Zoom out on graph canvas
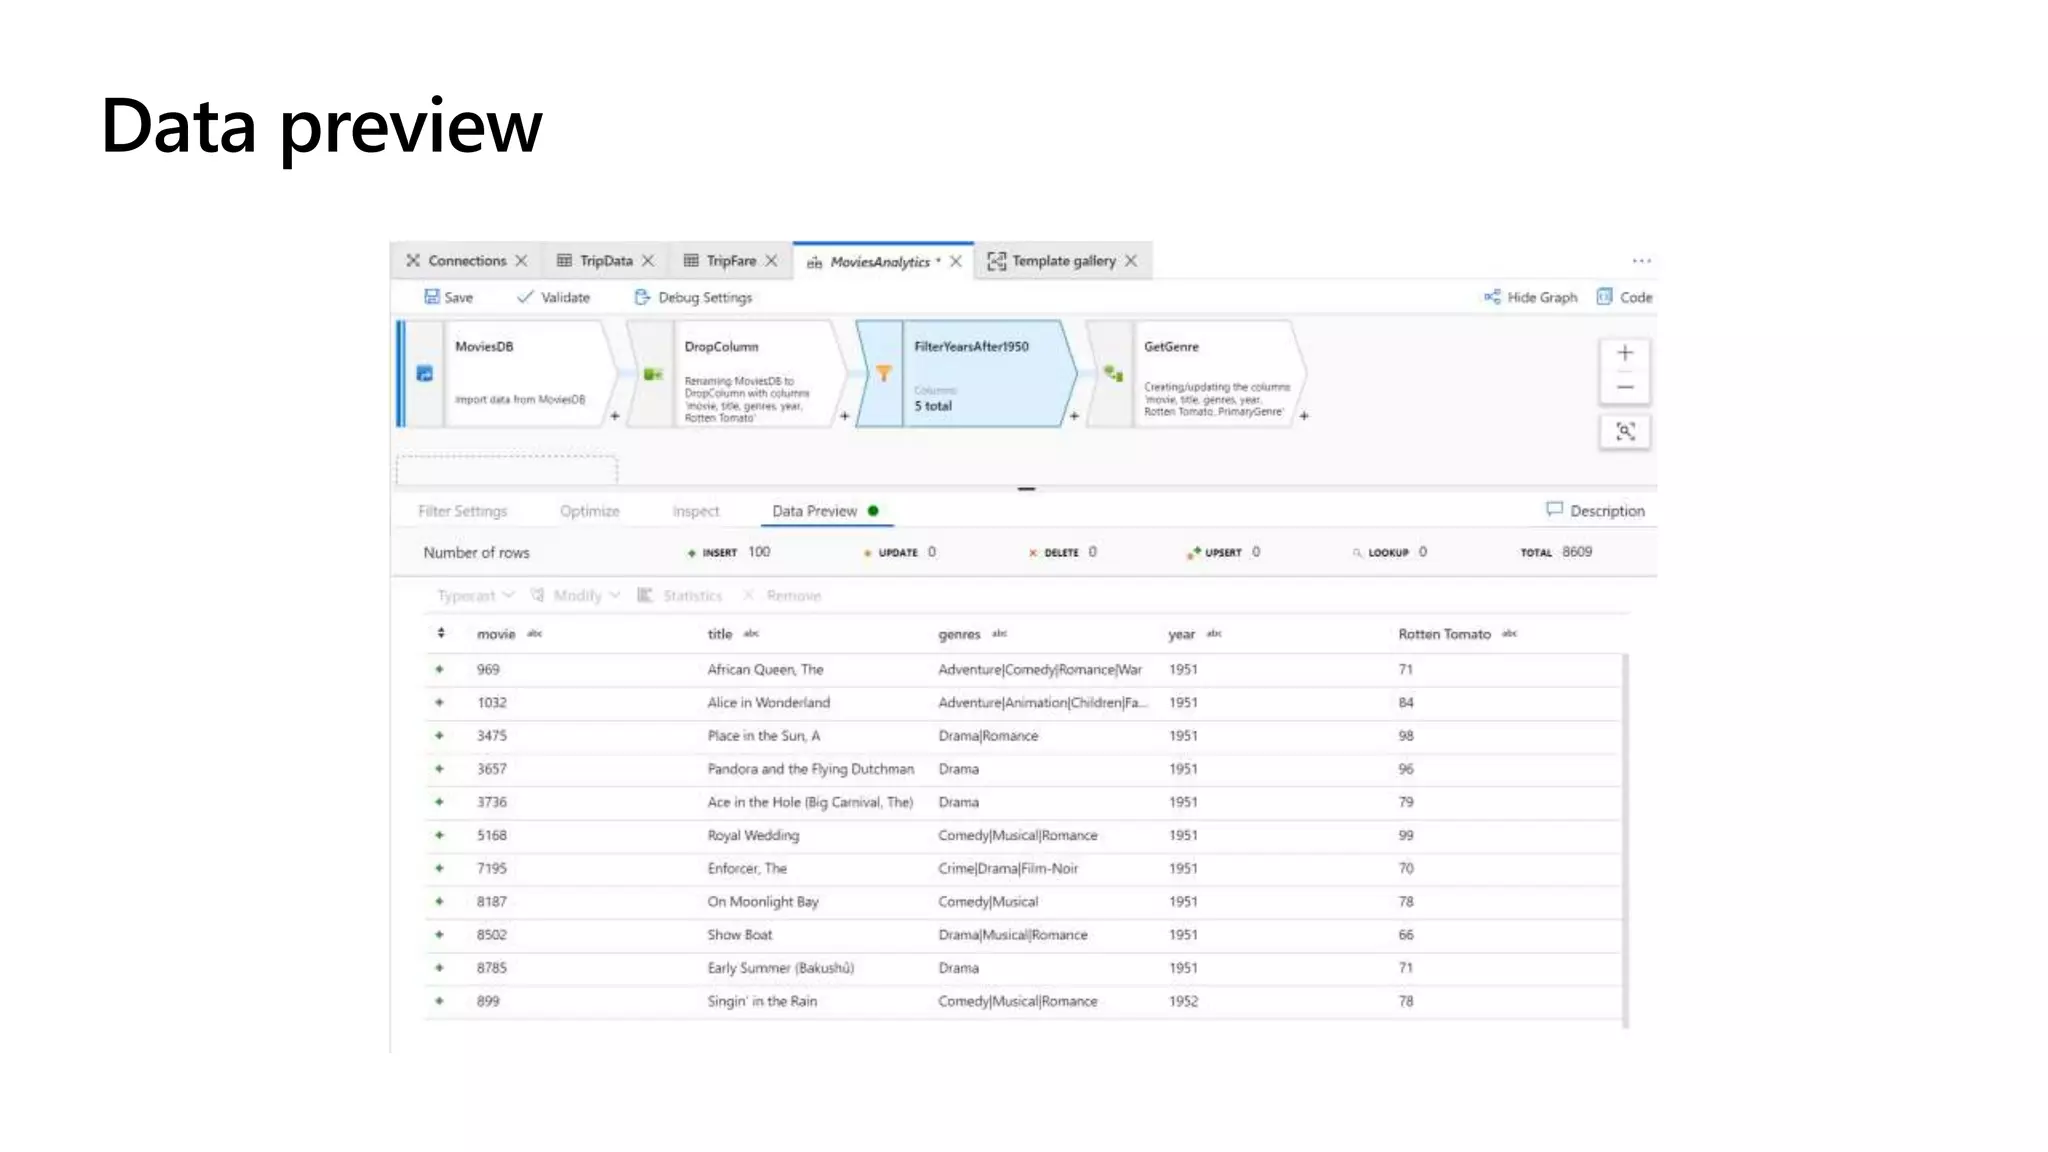This screenshot has height=1152, width=2048. [x=1625, y=387]
